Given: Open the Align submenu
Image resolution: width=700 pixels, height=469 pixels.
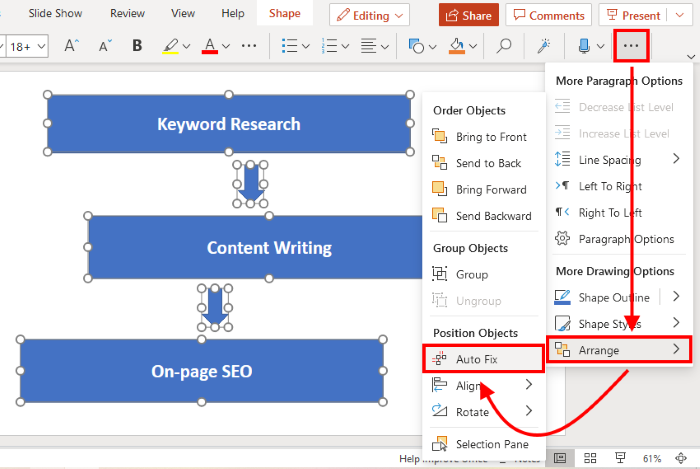Looking at the screenshot, I should (483, 385).
